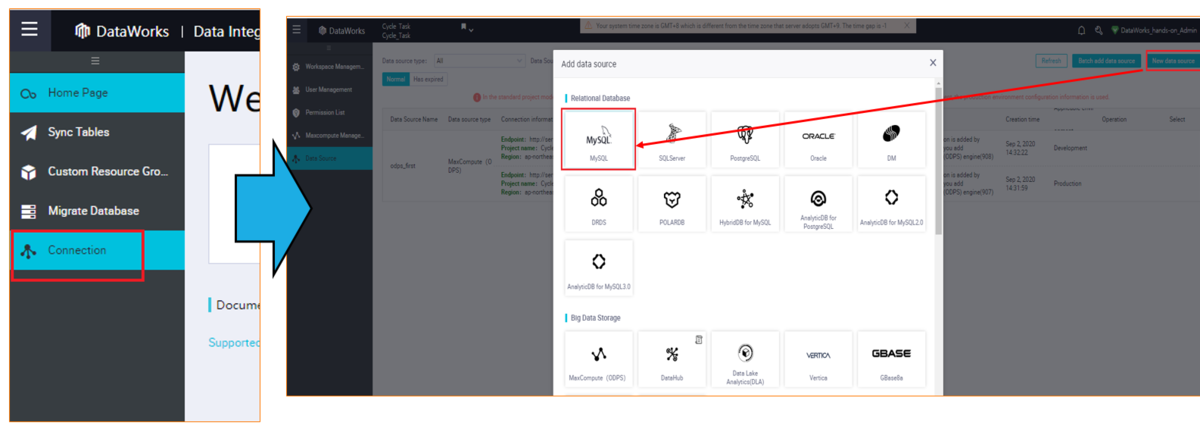Click the dialog's vertical scrollbar
This screenshot has width=1200, height=429.
point(938,160)
